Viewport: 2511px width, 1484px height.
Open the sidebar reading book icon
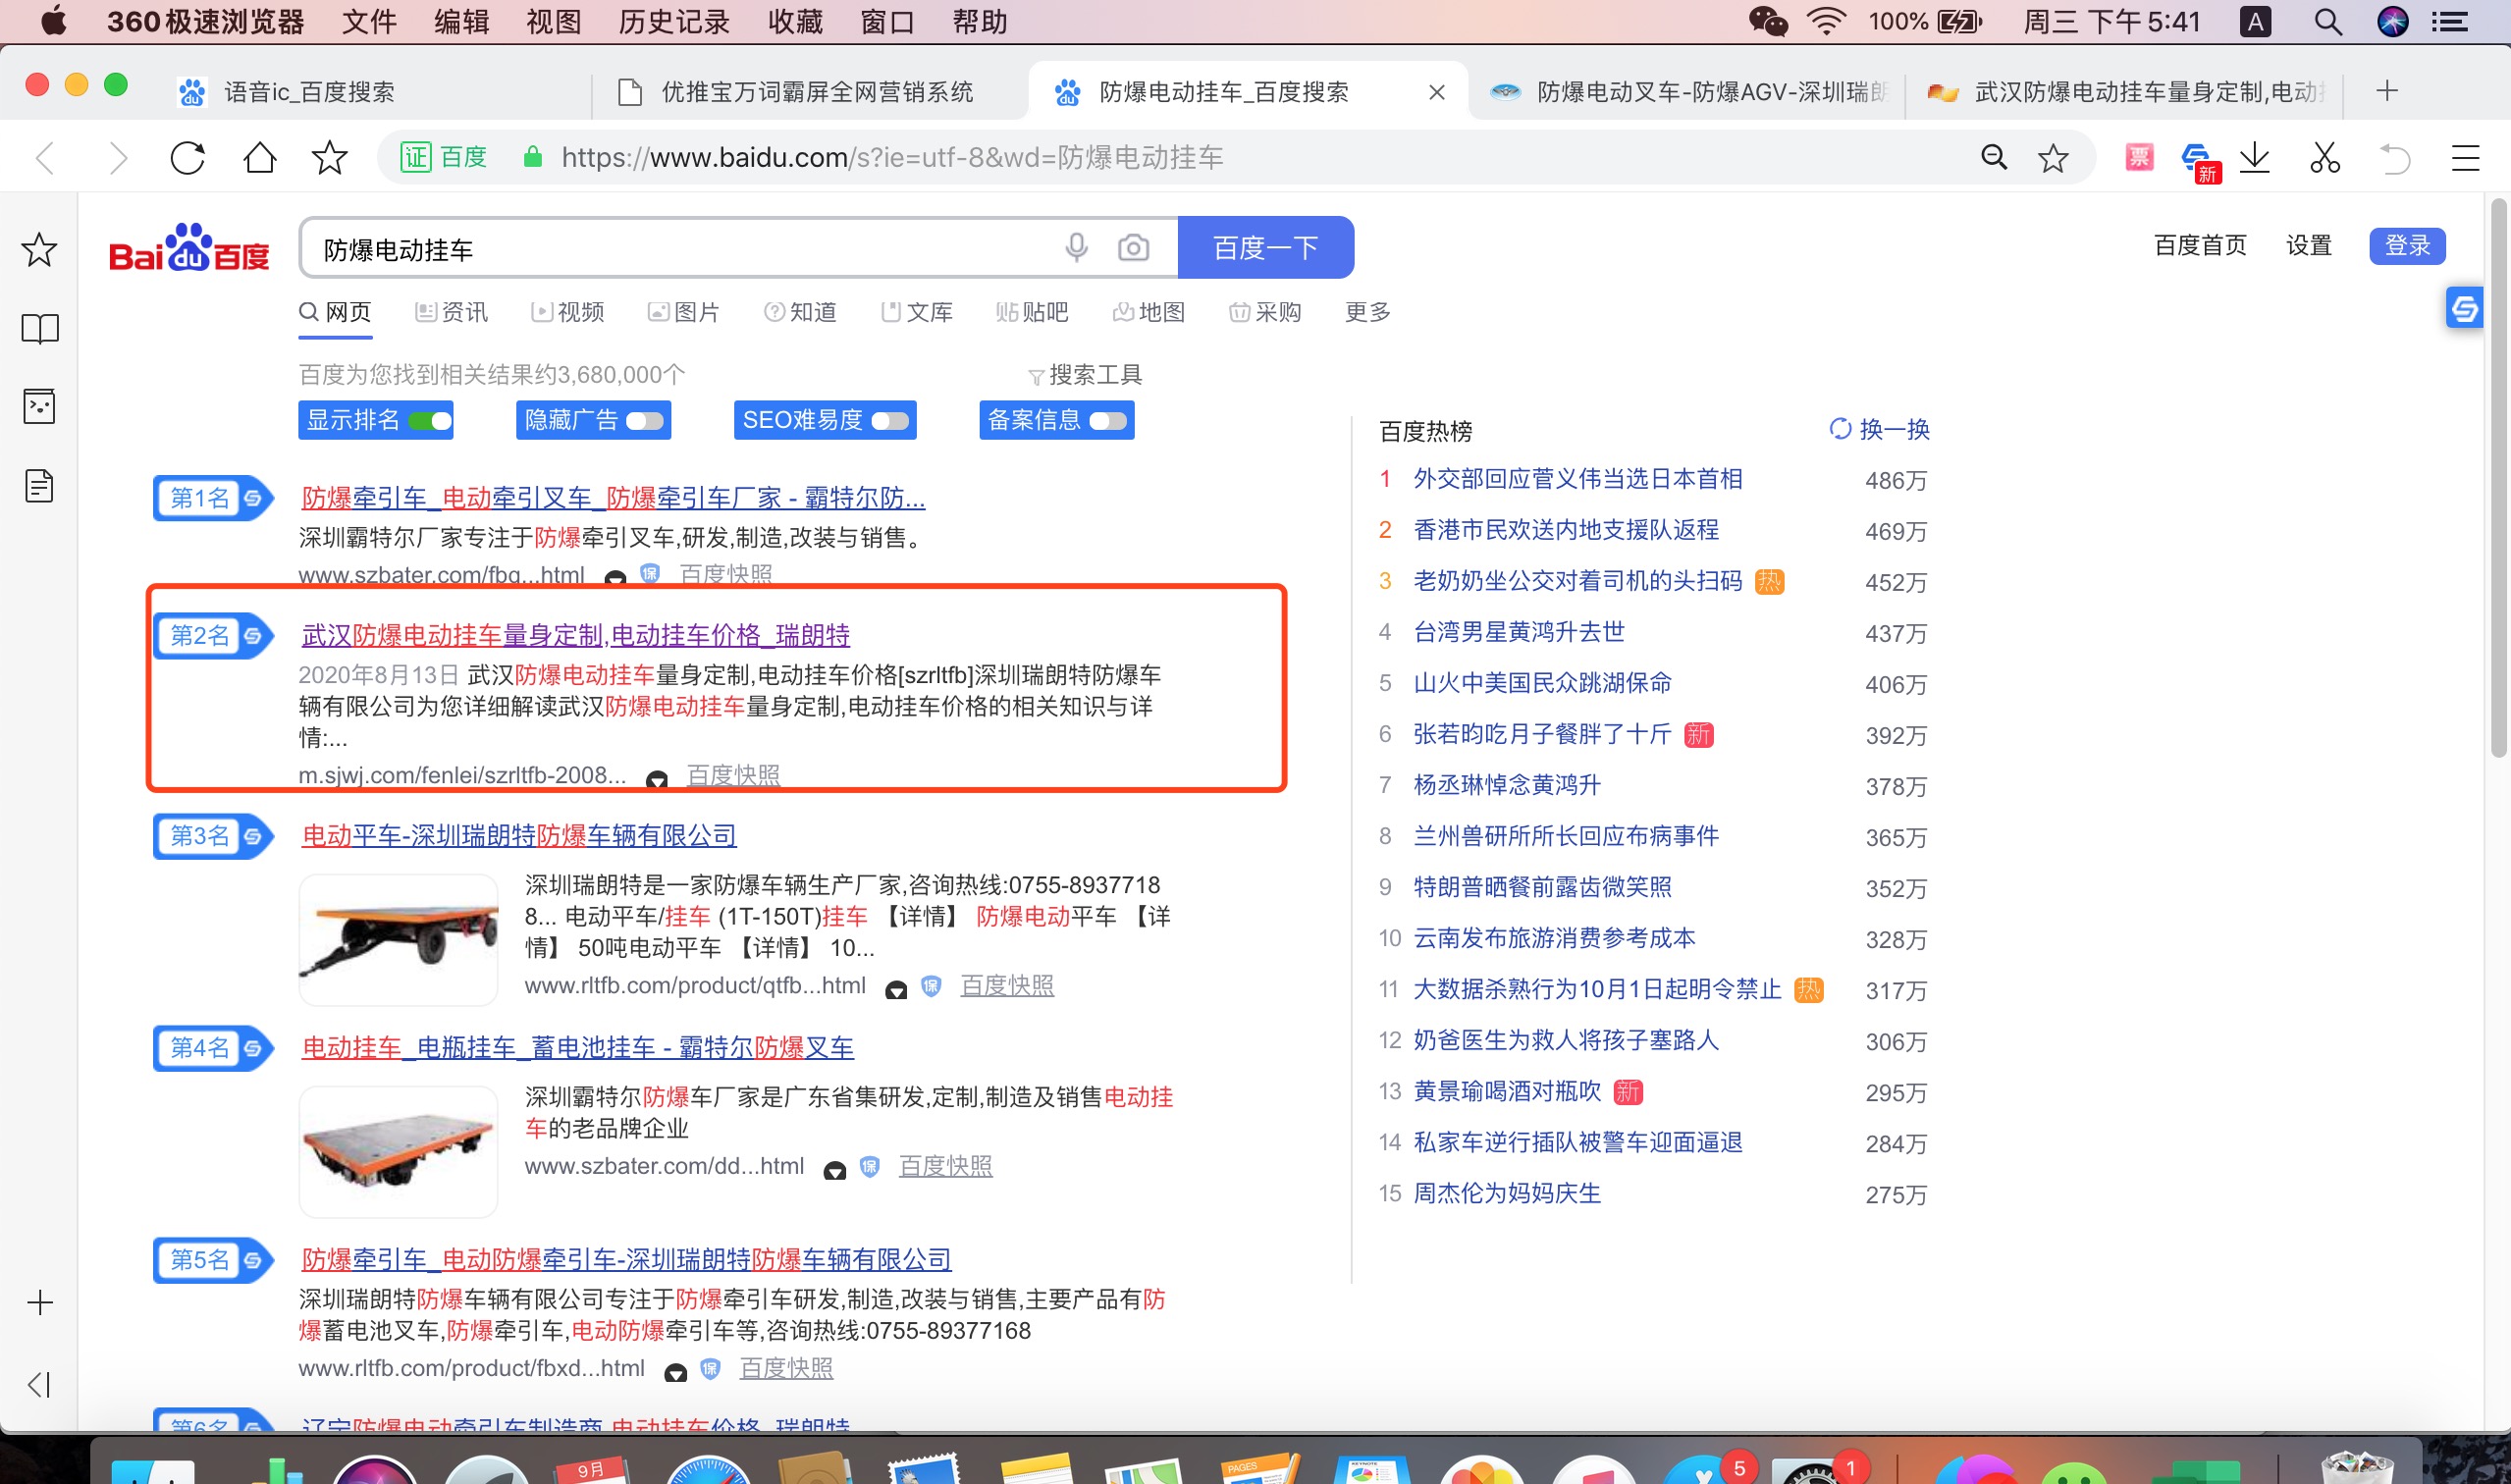(x=40, y=328)
